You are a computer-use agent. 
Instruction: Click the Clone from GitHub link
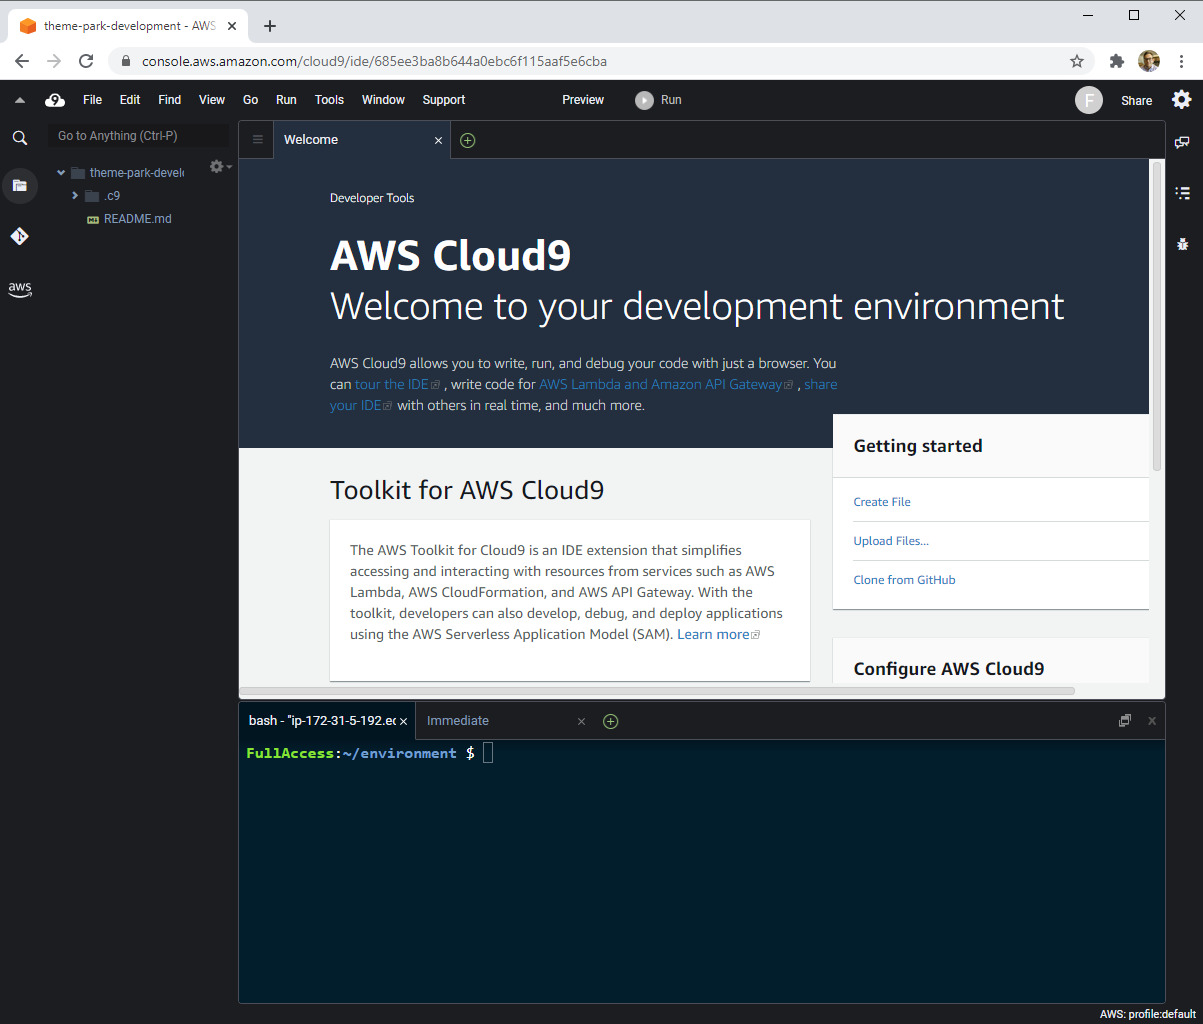904,580
